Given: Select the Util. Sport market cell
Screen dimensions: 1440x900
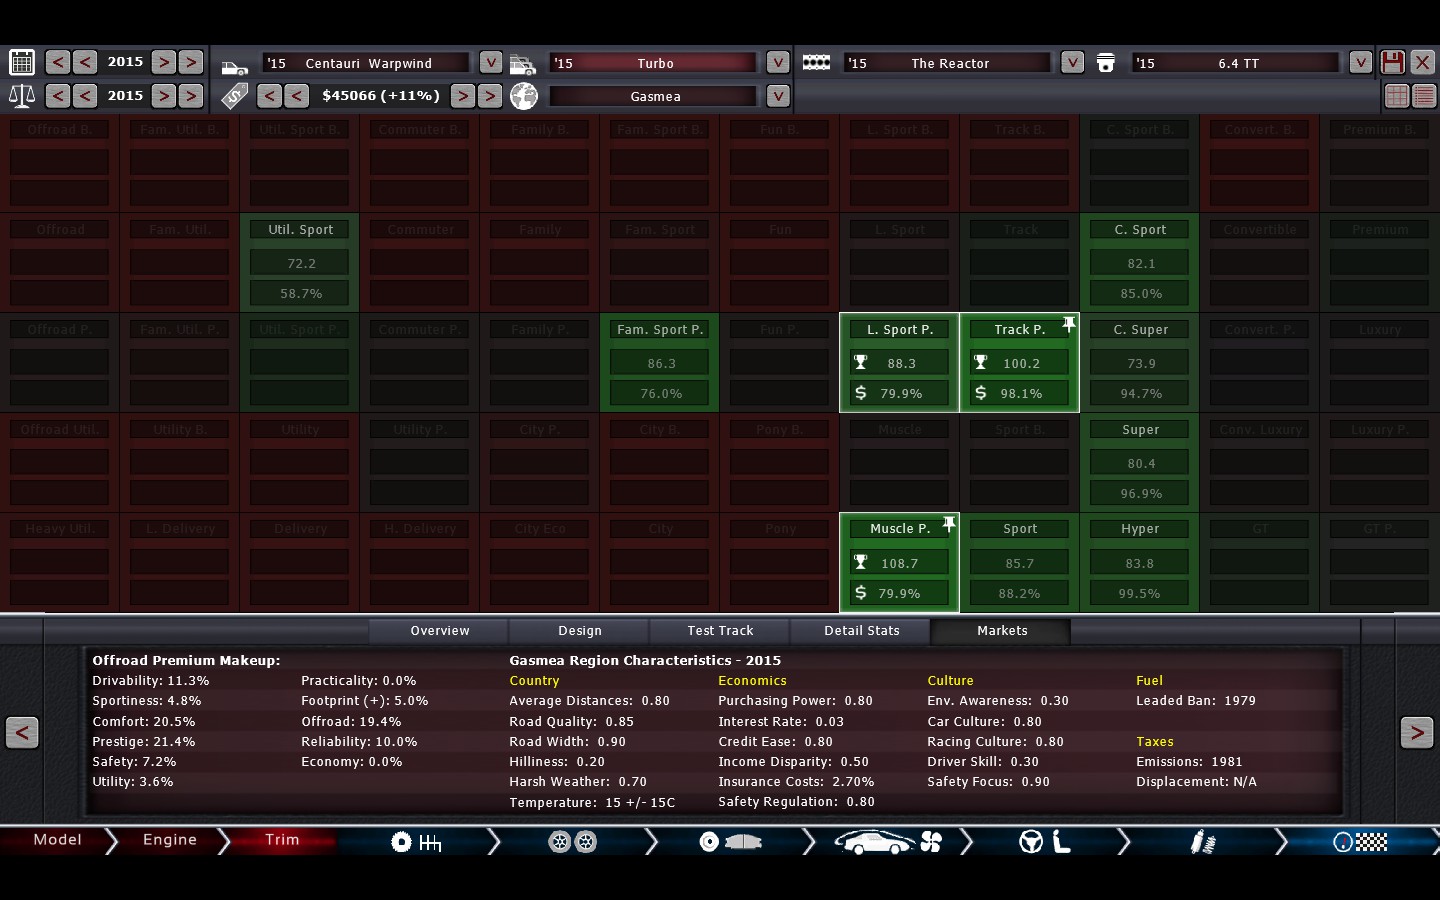Looking at the screenshot, I should [300, 263].
